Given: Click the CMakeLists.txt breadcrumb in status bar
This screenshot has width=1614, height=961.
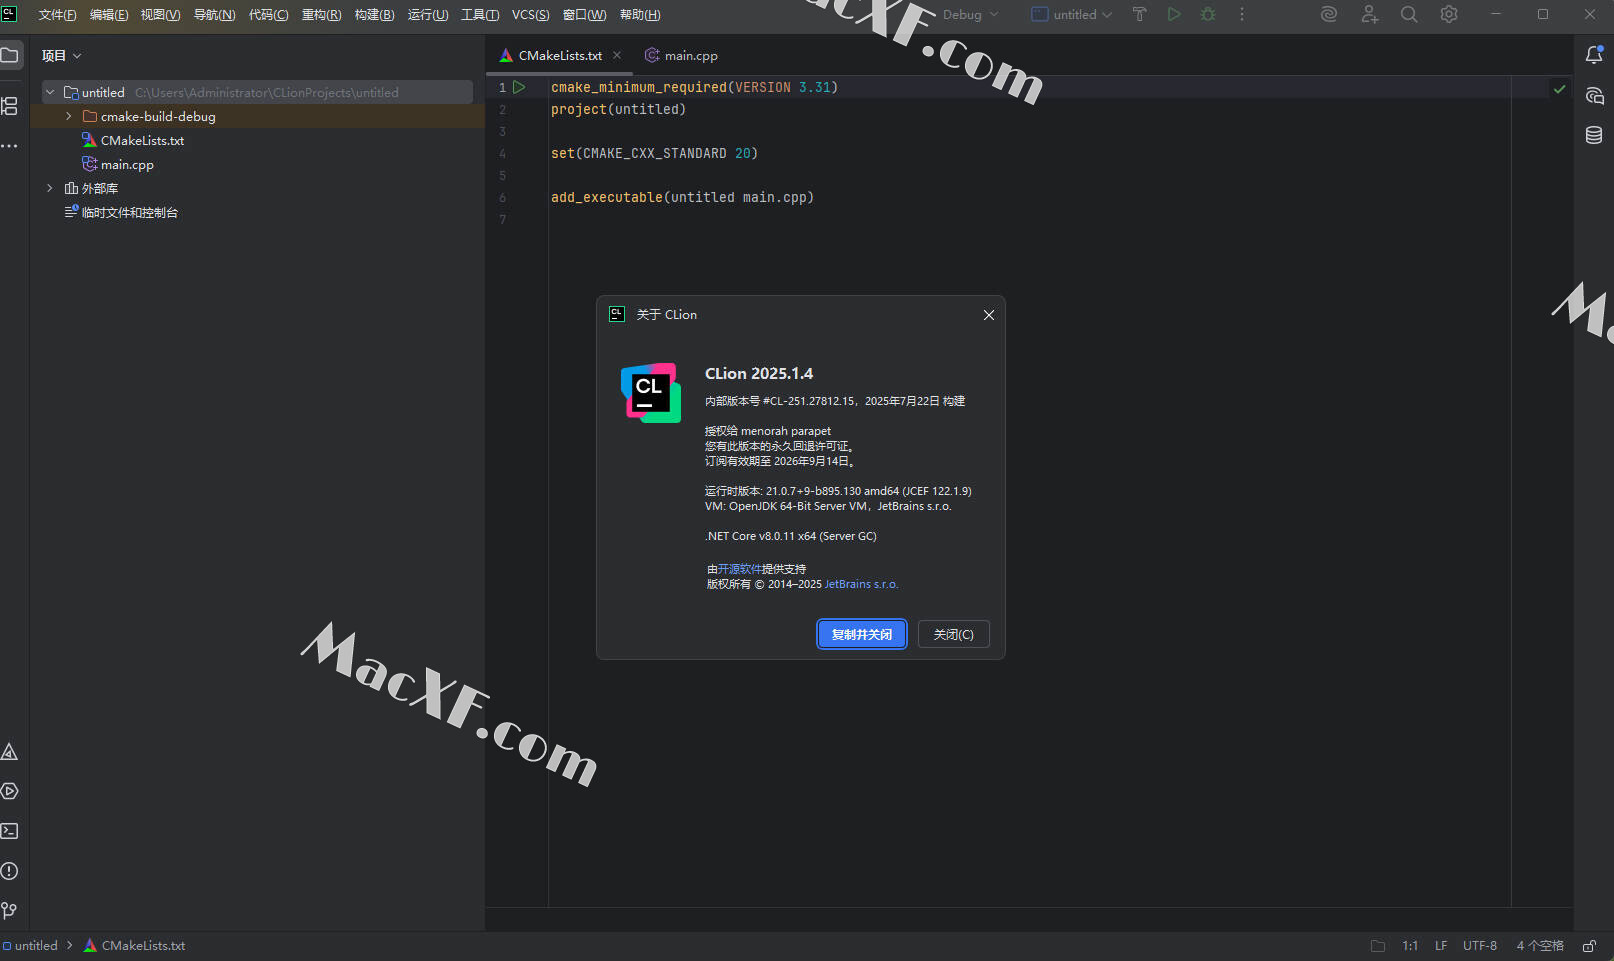Looking at the screenshot, I should pyautogui.click(x=134, y=945).
